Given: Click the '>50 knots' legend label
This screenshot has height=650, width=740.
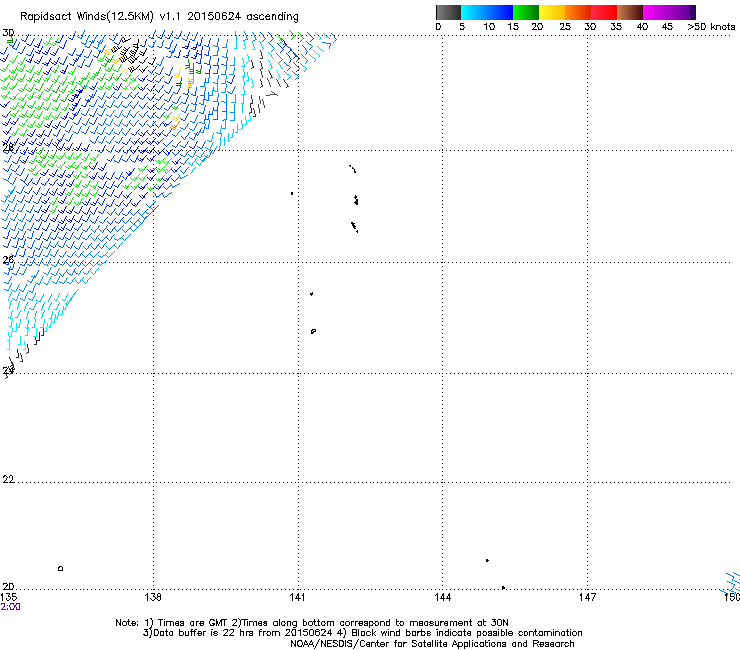Looking at the screenshot, I should [x=711, y=27].
